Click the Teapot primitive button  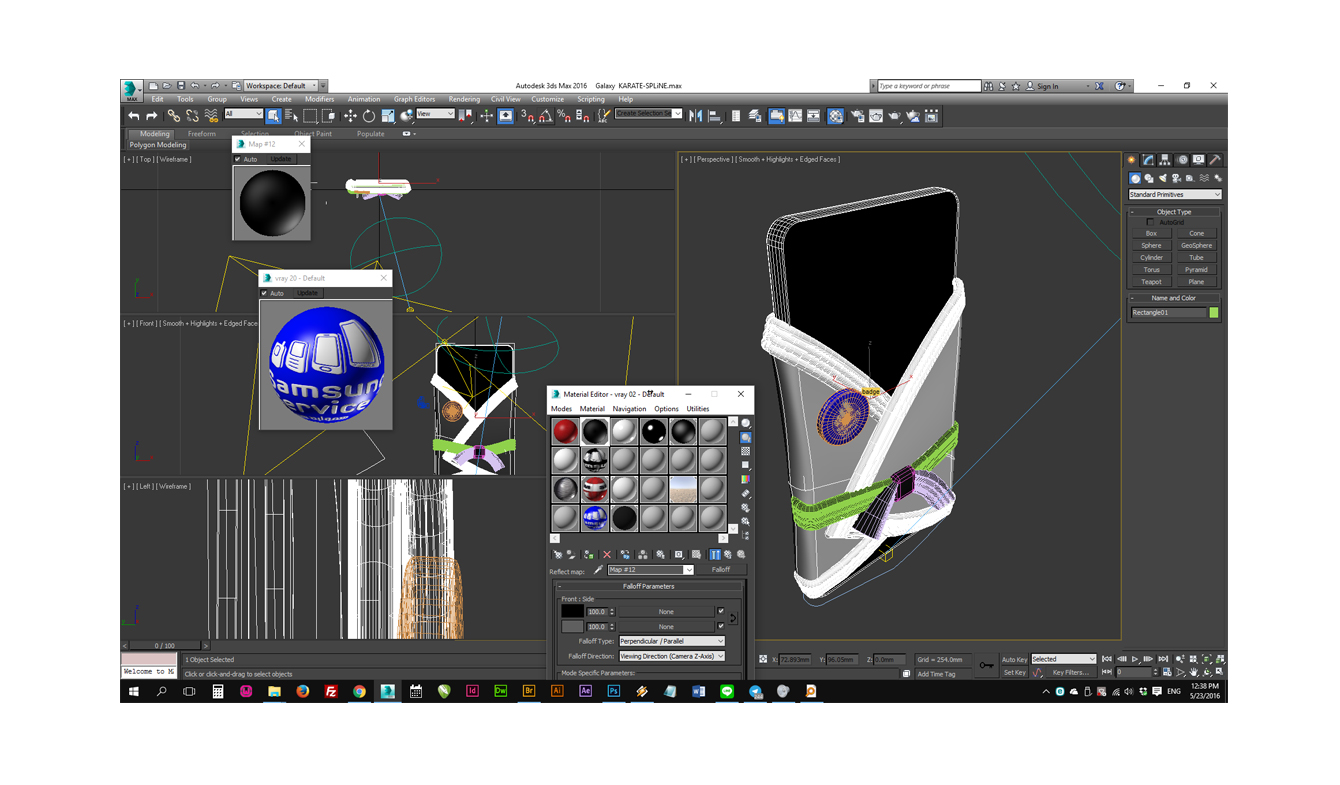[x=1151, y=282]
